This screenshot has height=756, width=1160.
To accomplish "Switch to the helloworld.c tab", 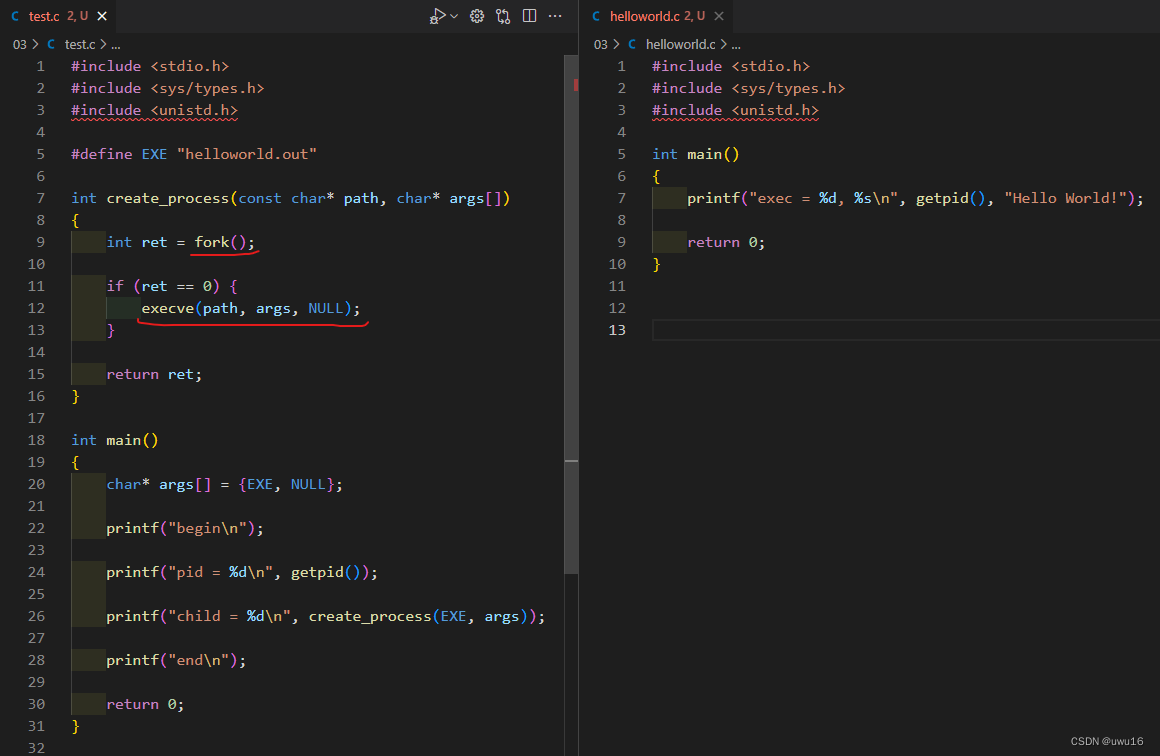I will coord(655,16).
